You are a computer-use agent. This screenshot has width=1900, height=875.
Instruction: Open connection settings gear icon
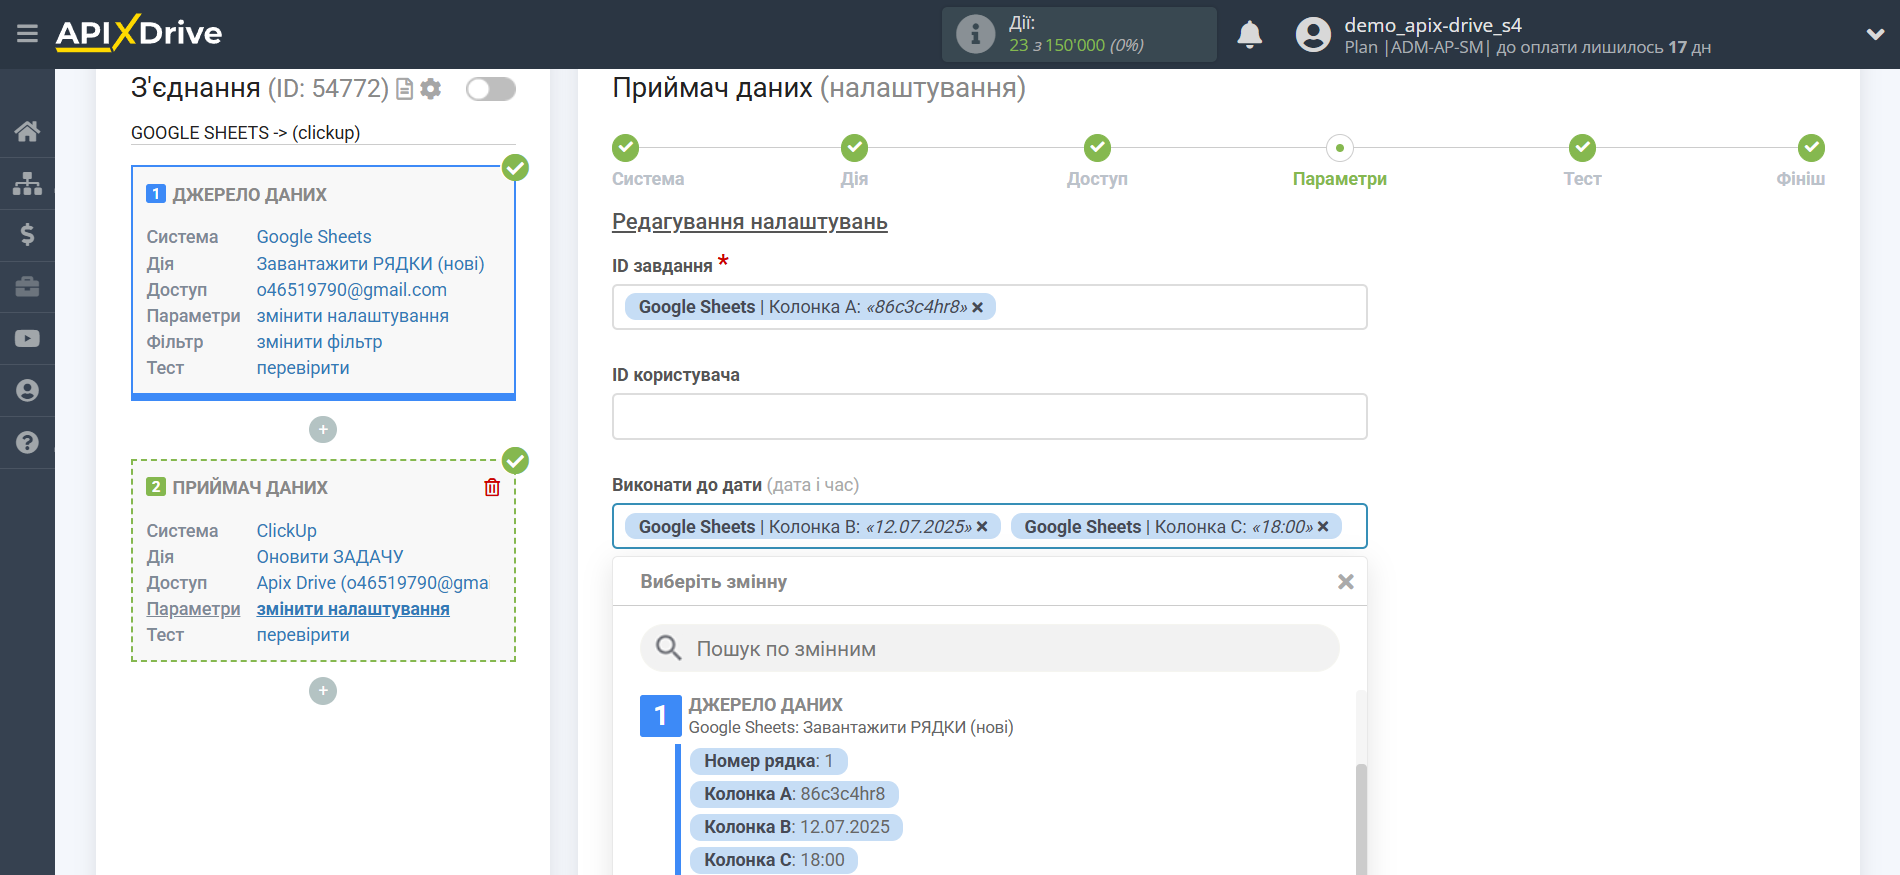coord(431,89)
